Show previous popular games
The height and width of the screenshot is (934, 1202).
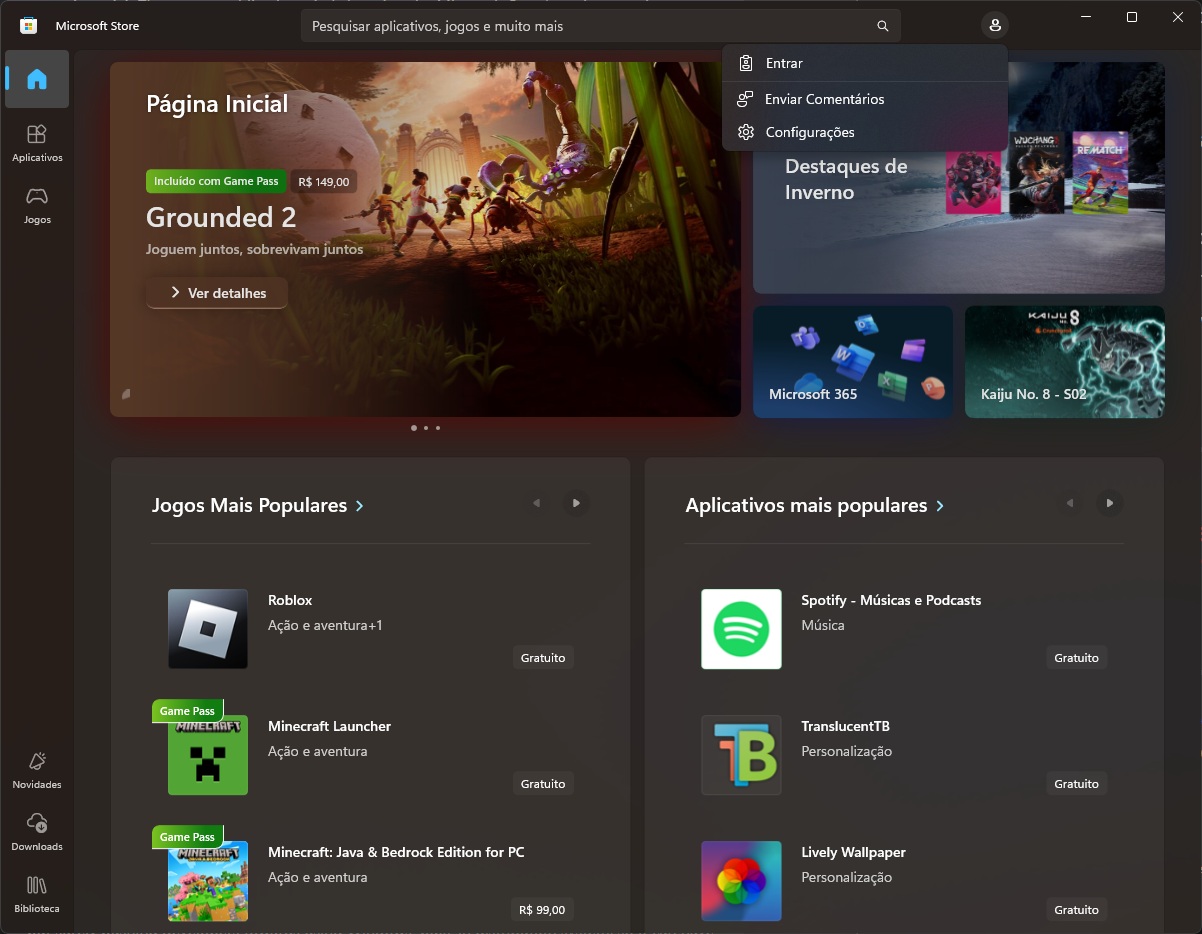(537, 503)
